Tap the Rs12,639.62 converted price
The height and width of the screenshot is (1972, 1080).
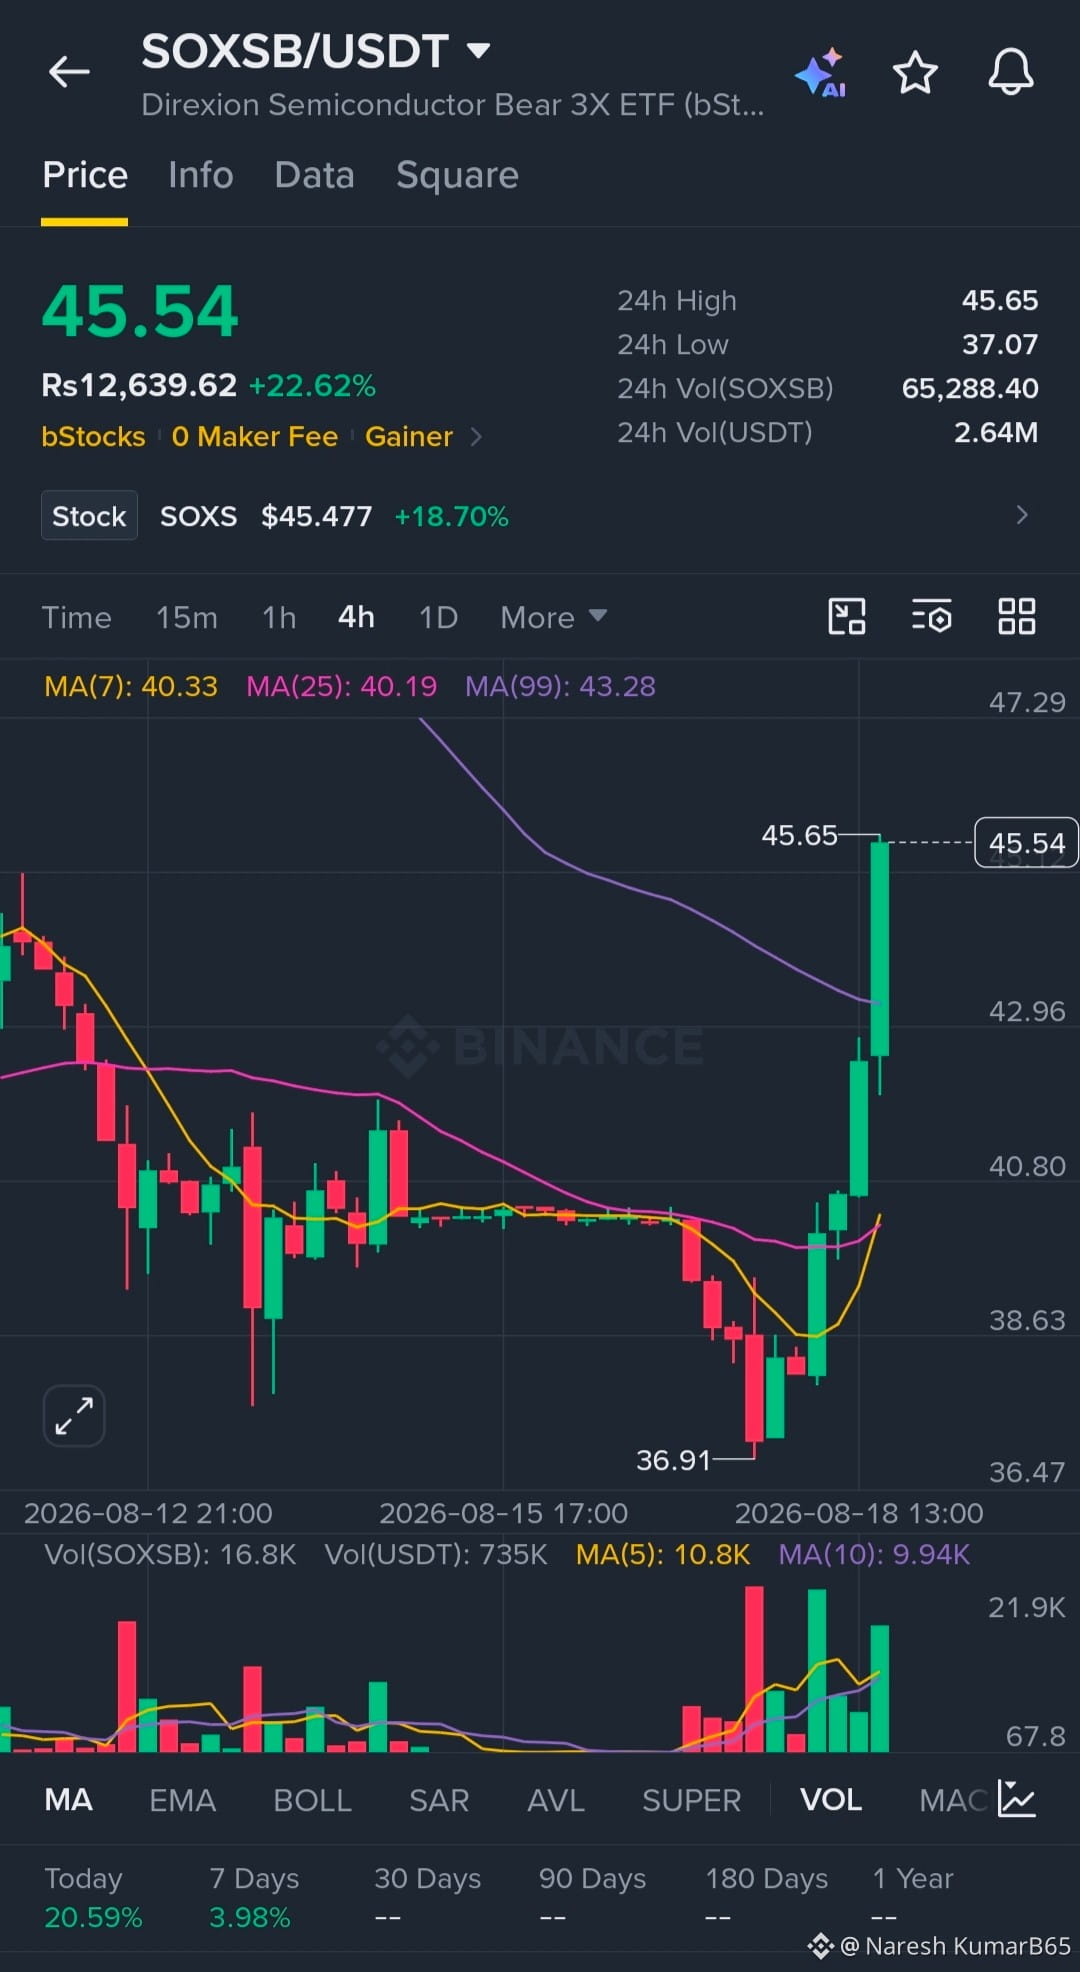[139, 385]
